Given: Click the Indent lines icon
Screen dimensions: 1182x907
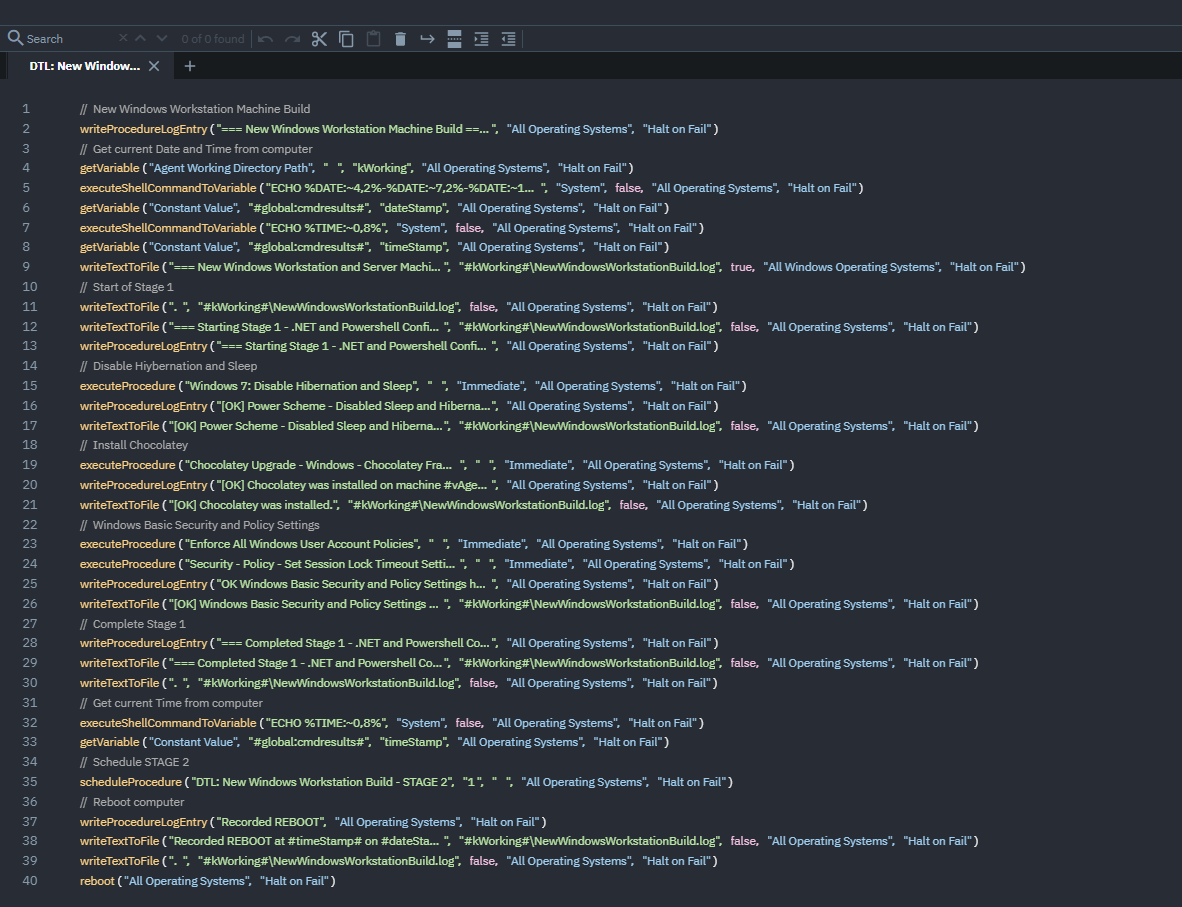Looking at the screenshot, I should click(x=481, y=39).
